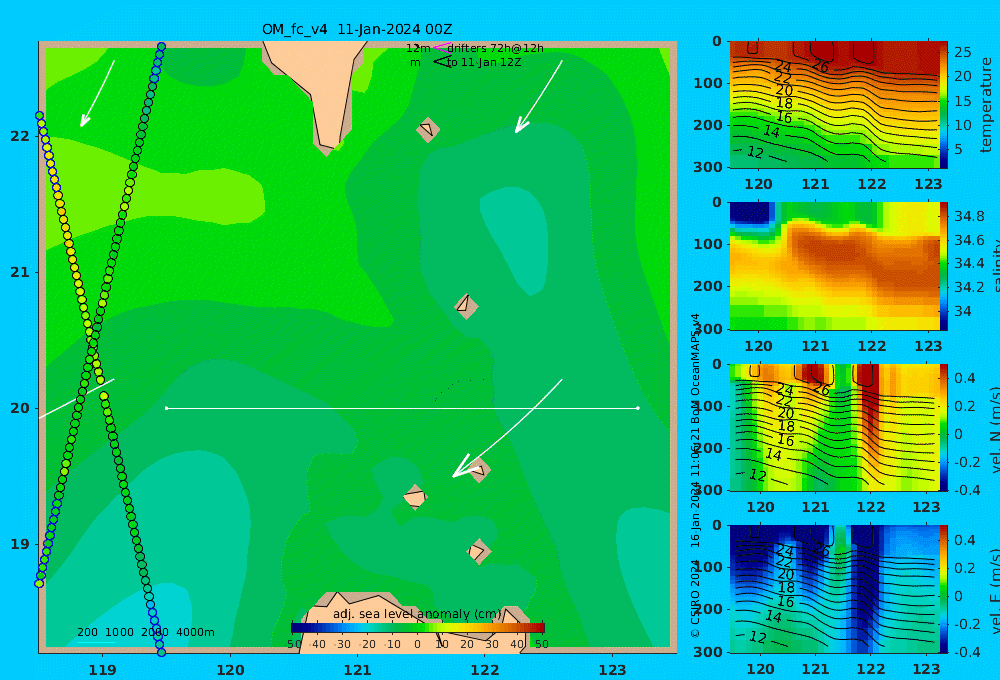Click the latitude label 20 on the map axis

coord(20,408)
